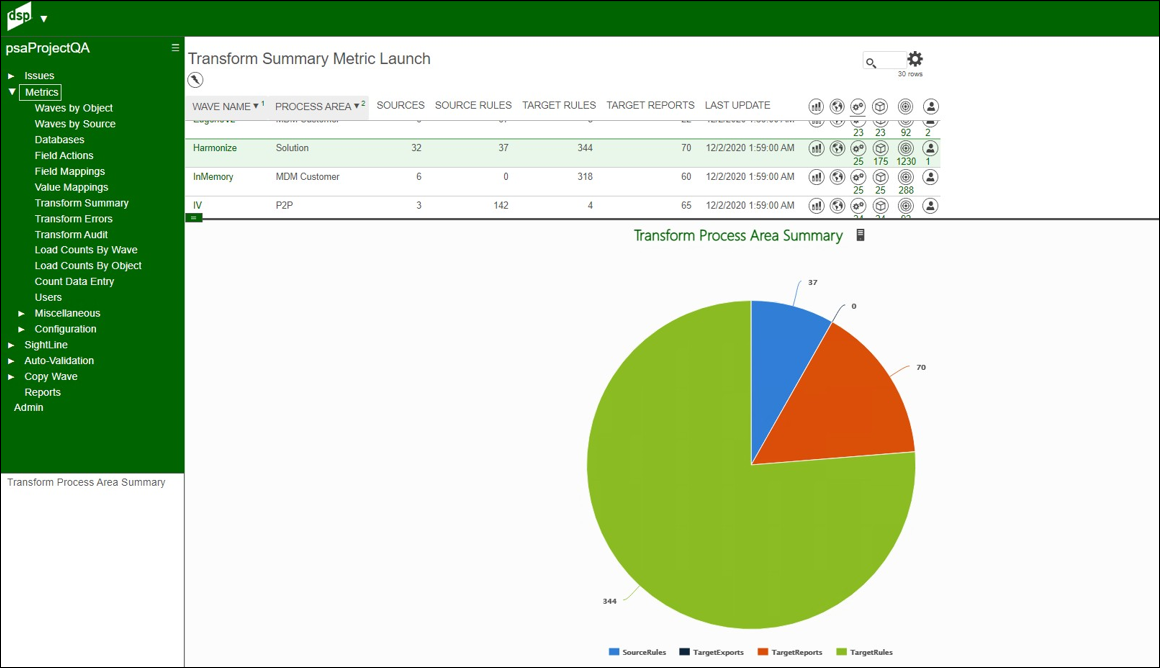
Task: Open bar chart icon for the InMemory row
Action: coord(816,177)
